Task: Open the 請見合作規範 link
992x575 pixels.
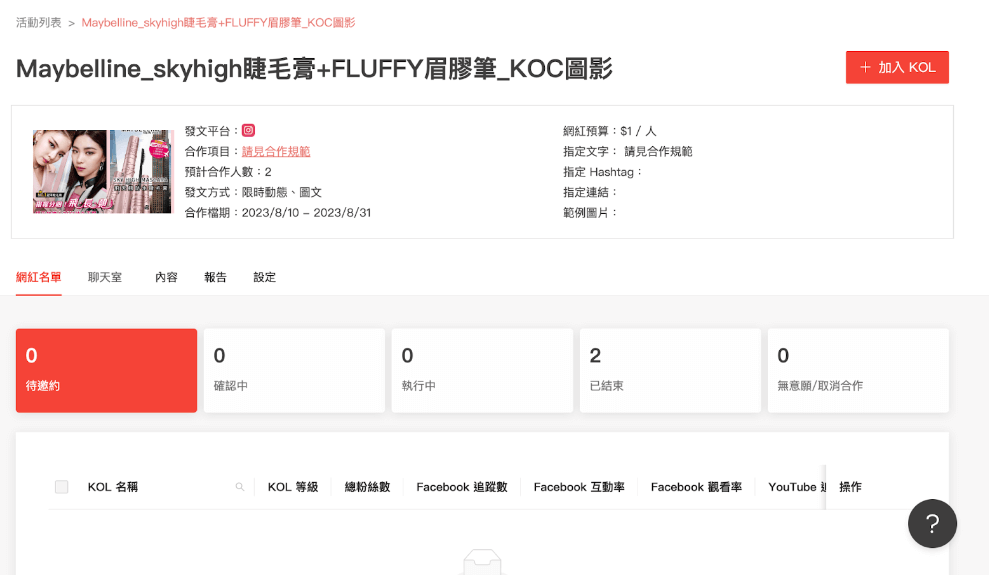Action: coord(276,151)
